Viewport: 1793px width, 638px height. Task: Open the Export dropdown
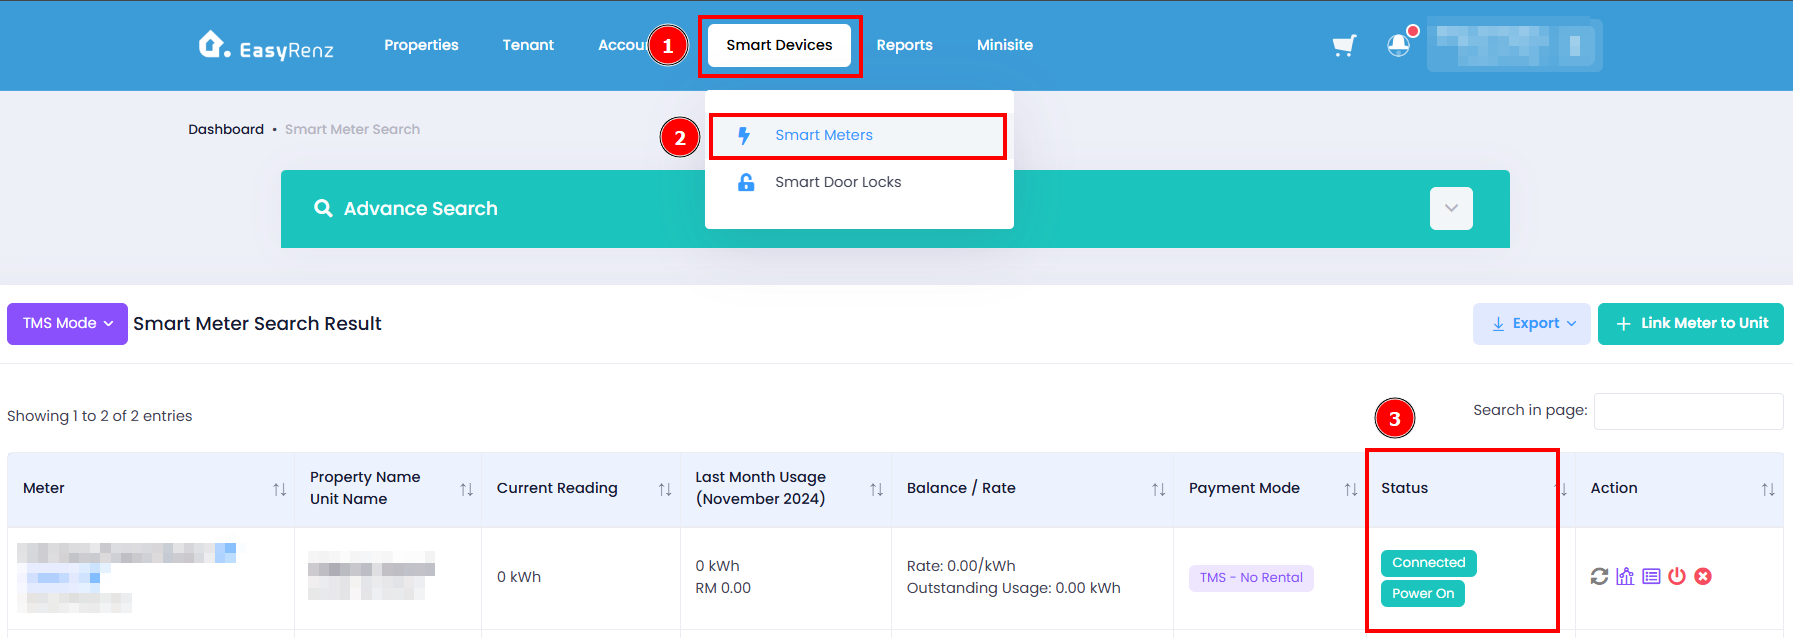1531,324
